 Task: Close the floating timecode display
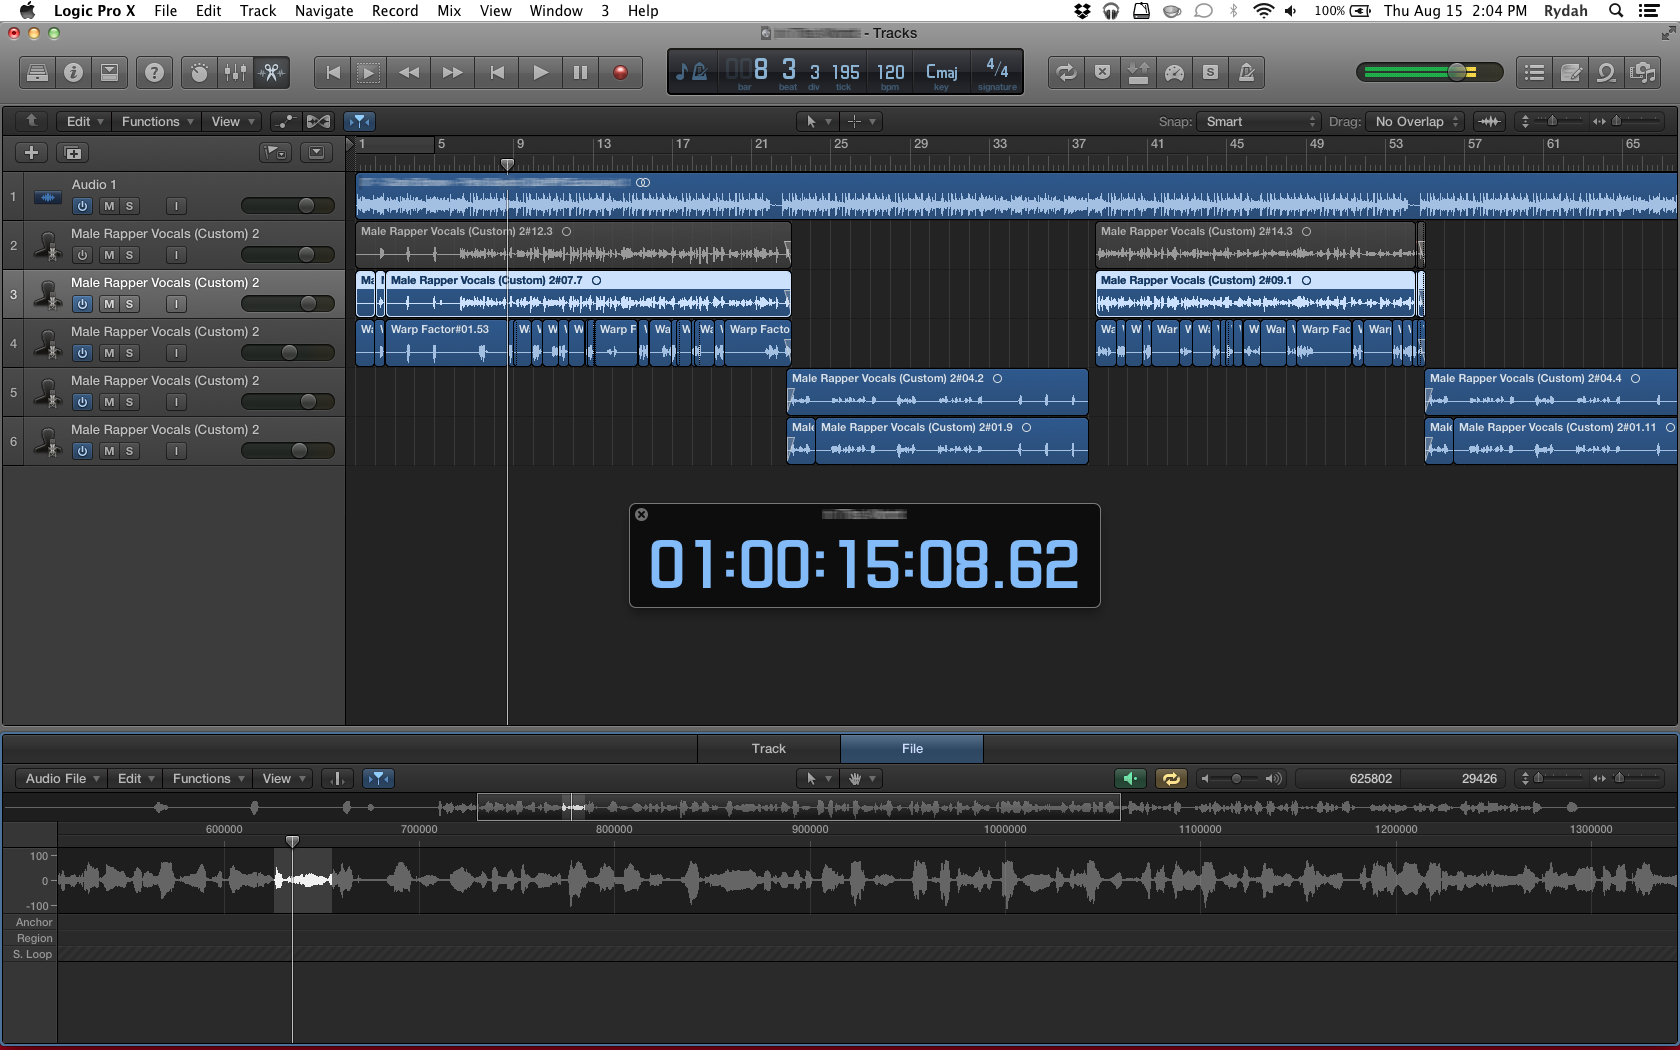click(x=642, y=515)
